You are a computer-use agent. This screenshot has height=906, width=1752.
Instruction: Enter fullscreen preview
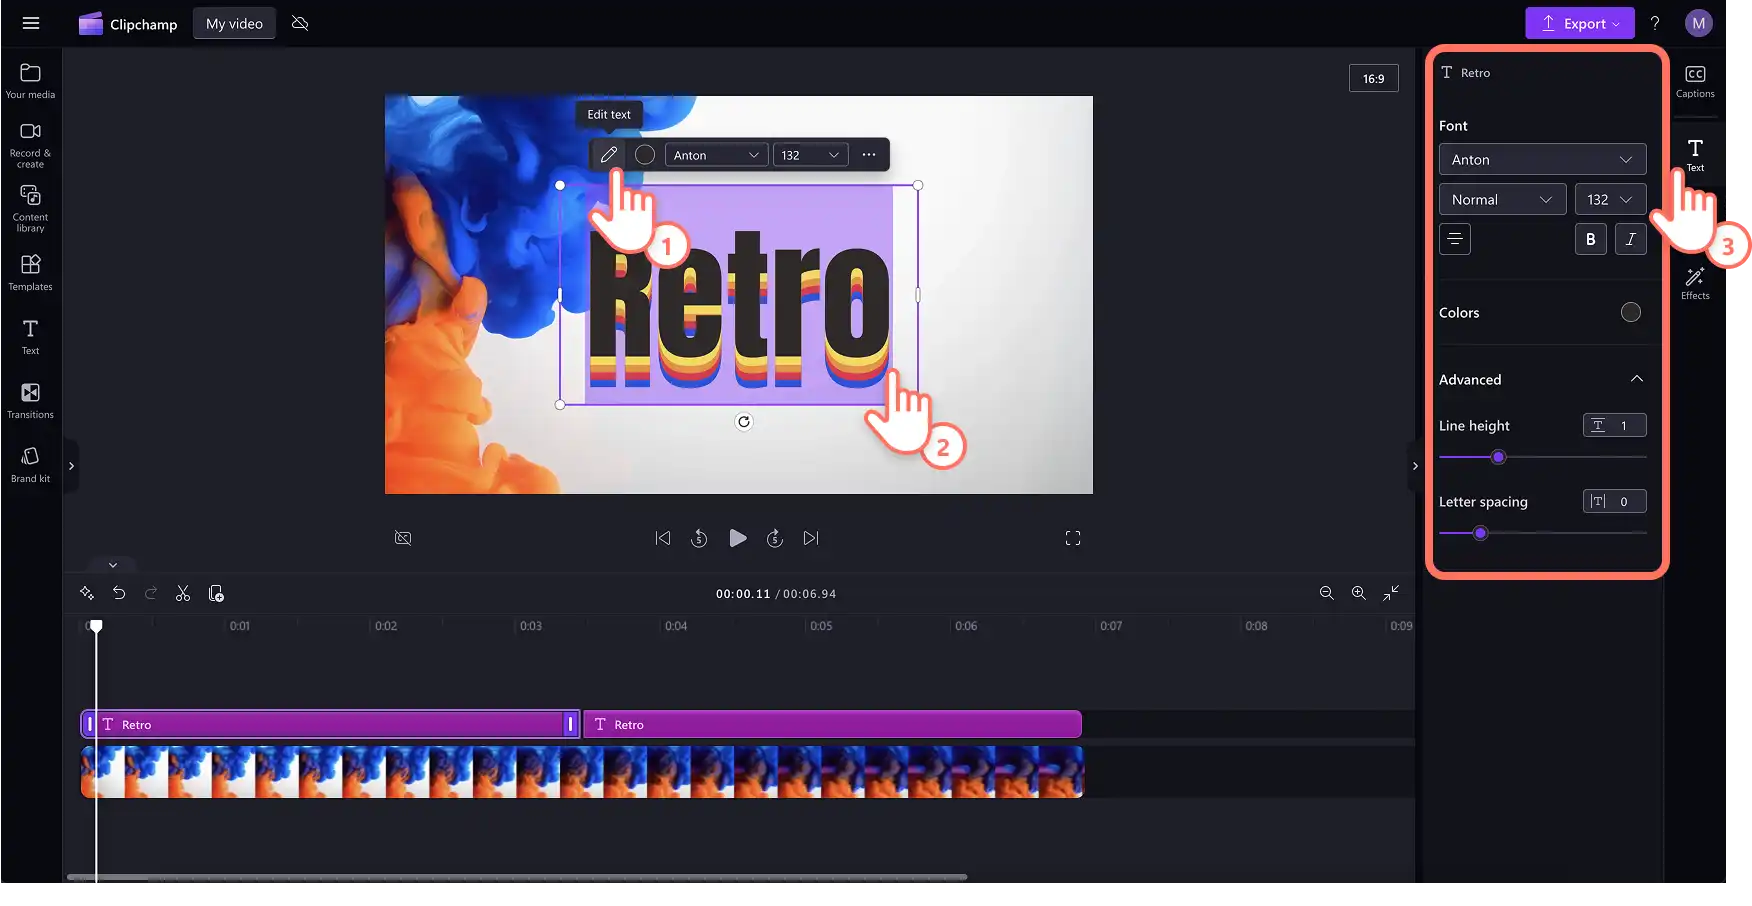point(1073,538)
